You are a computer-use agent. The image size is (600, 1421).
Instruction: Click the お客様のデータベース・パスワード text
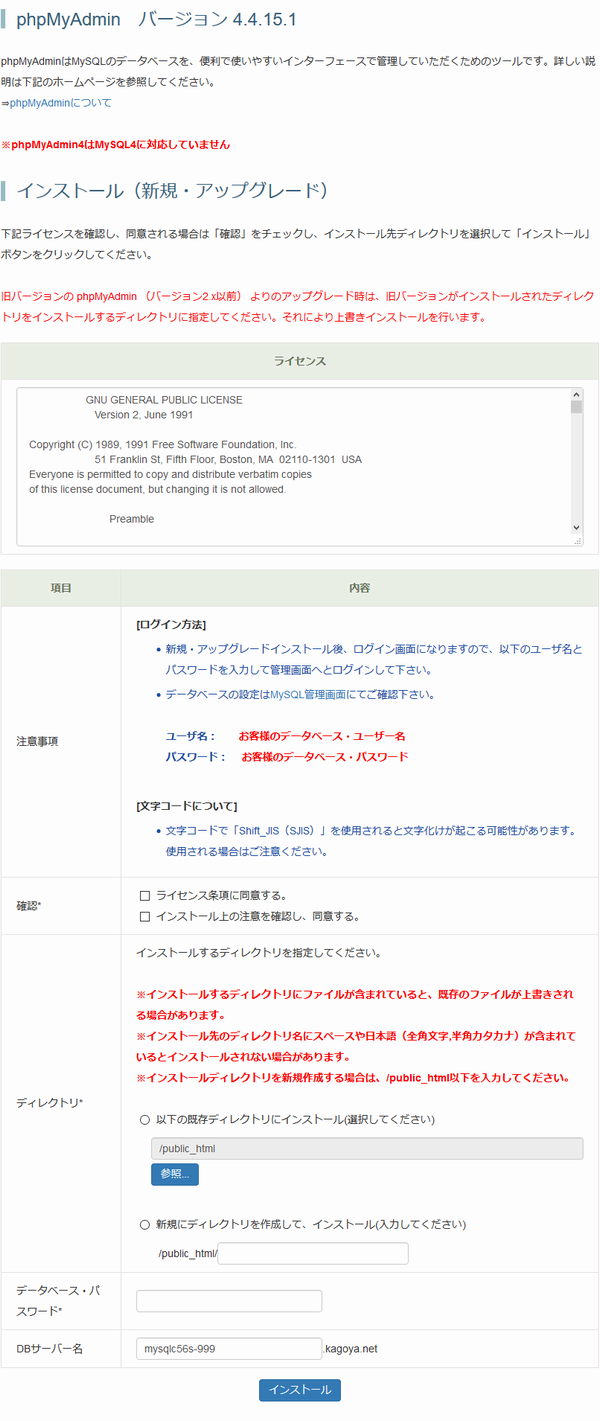pyautogui.click(x=324, y=757)
